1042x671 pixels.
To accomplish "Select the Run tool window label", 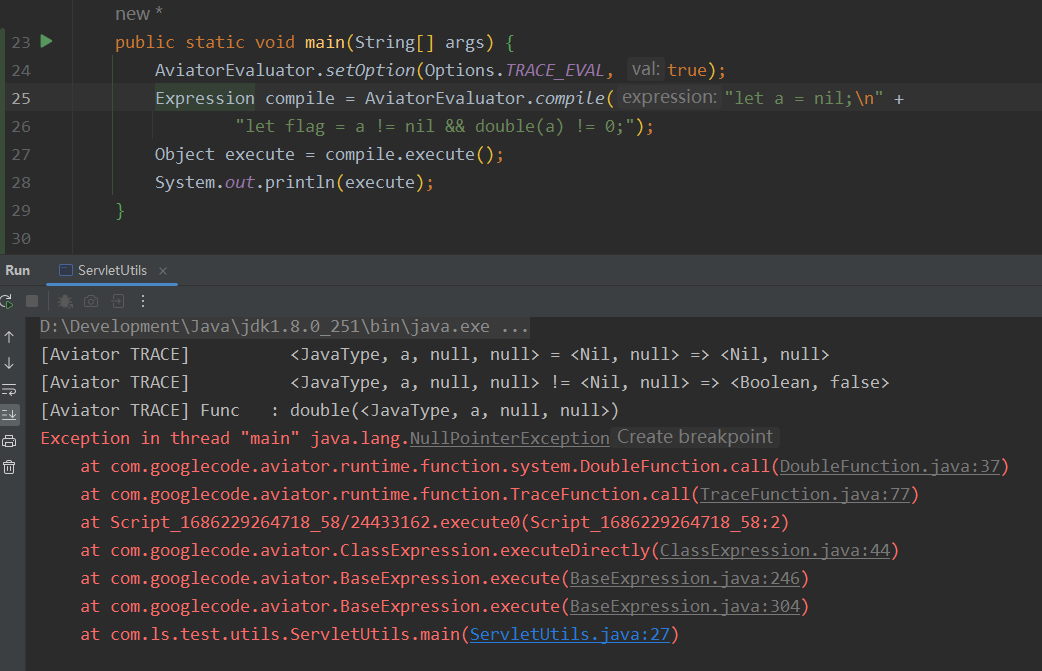I will pyautogui.click(x=17, y=269).
